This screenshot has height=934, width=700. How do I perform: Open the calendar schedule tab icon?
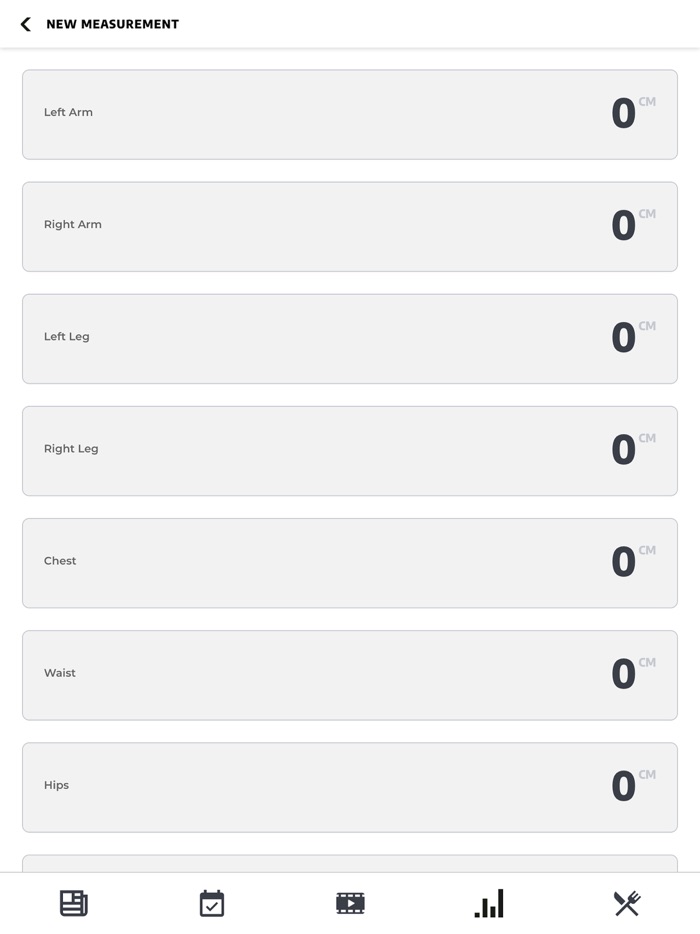click(212, 904)
